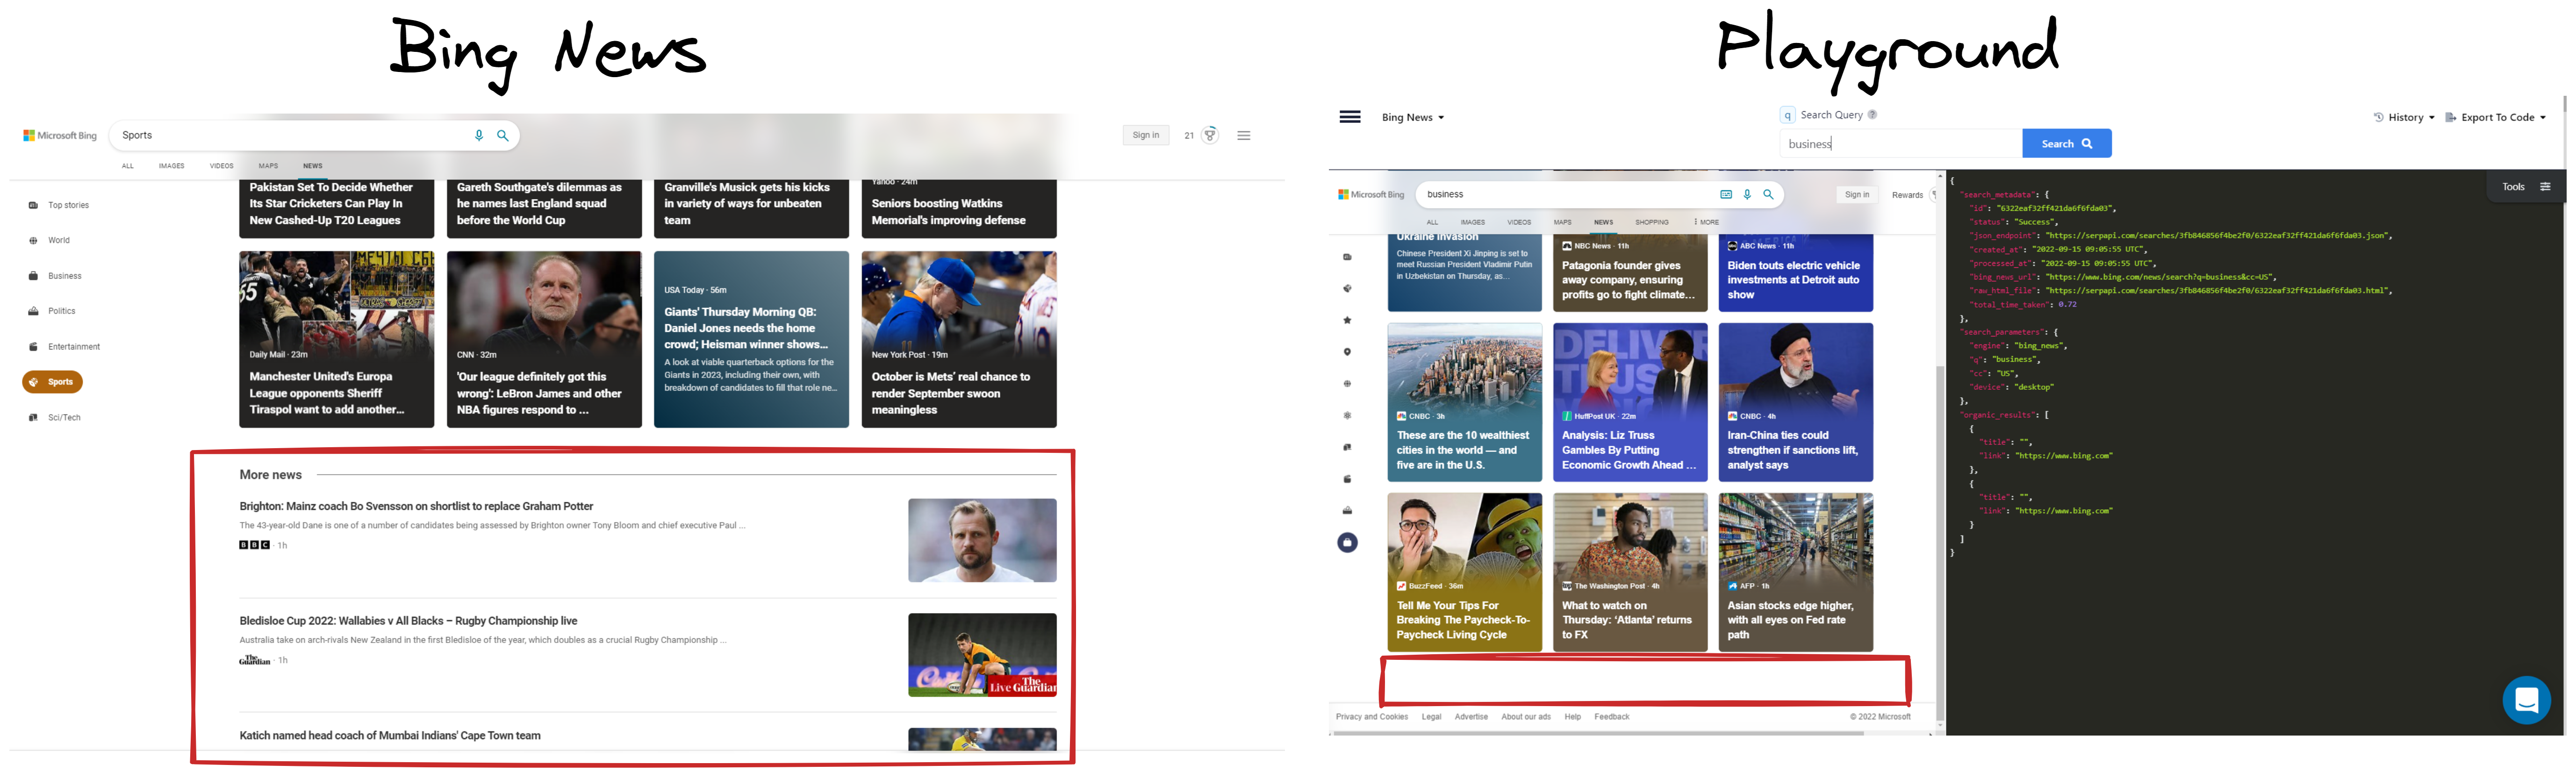Click the microphone icon in Sports search

point(479,135)
